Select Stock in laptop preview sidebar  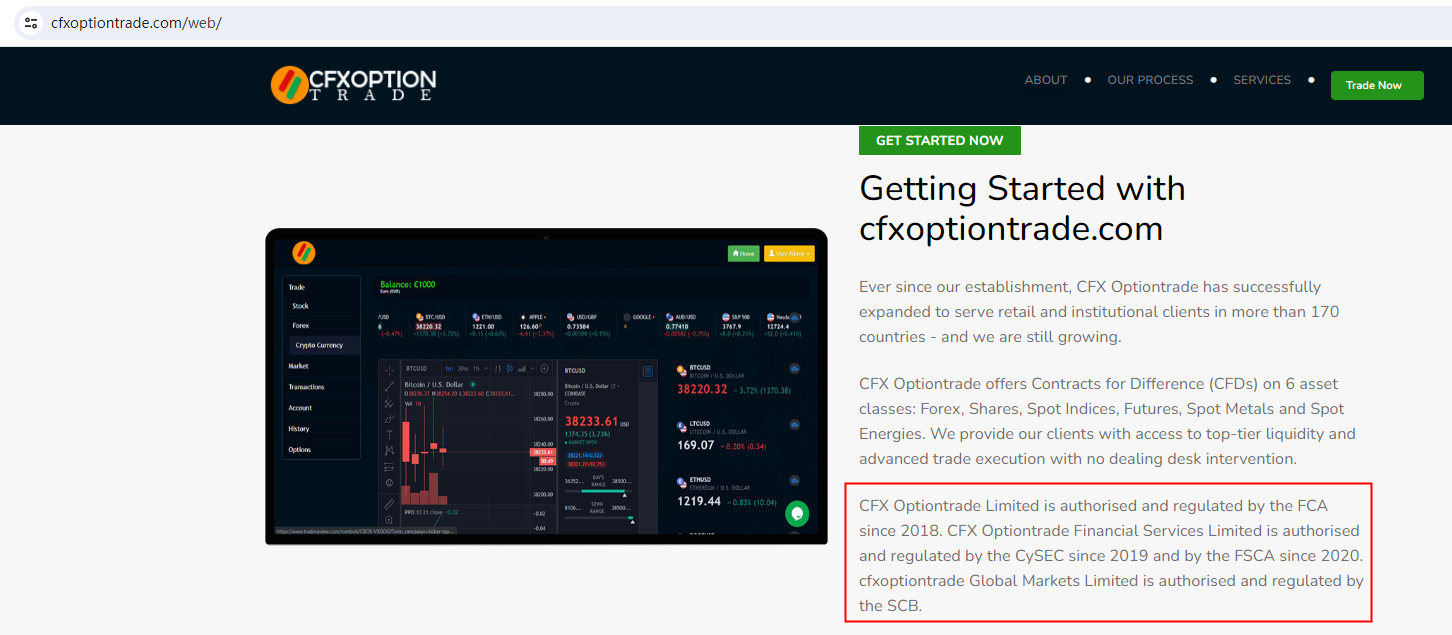tap(300, 306)
